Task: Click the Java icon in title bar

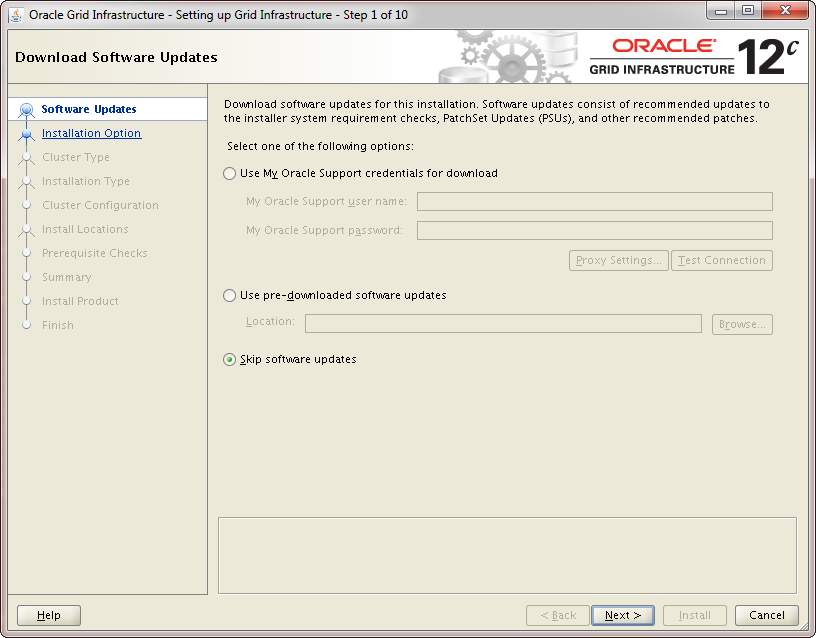Action: point(17,15)
